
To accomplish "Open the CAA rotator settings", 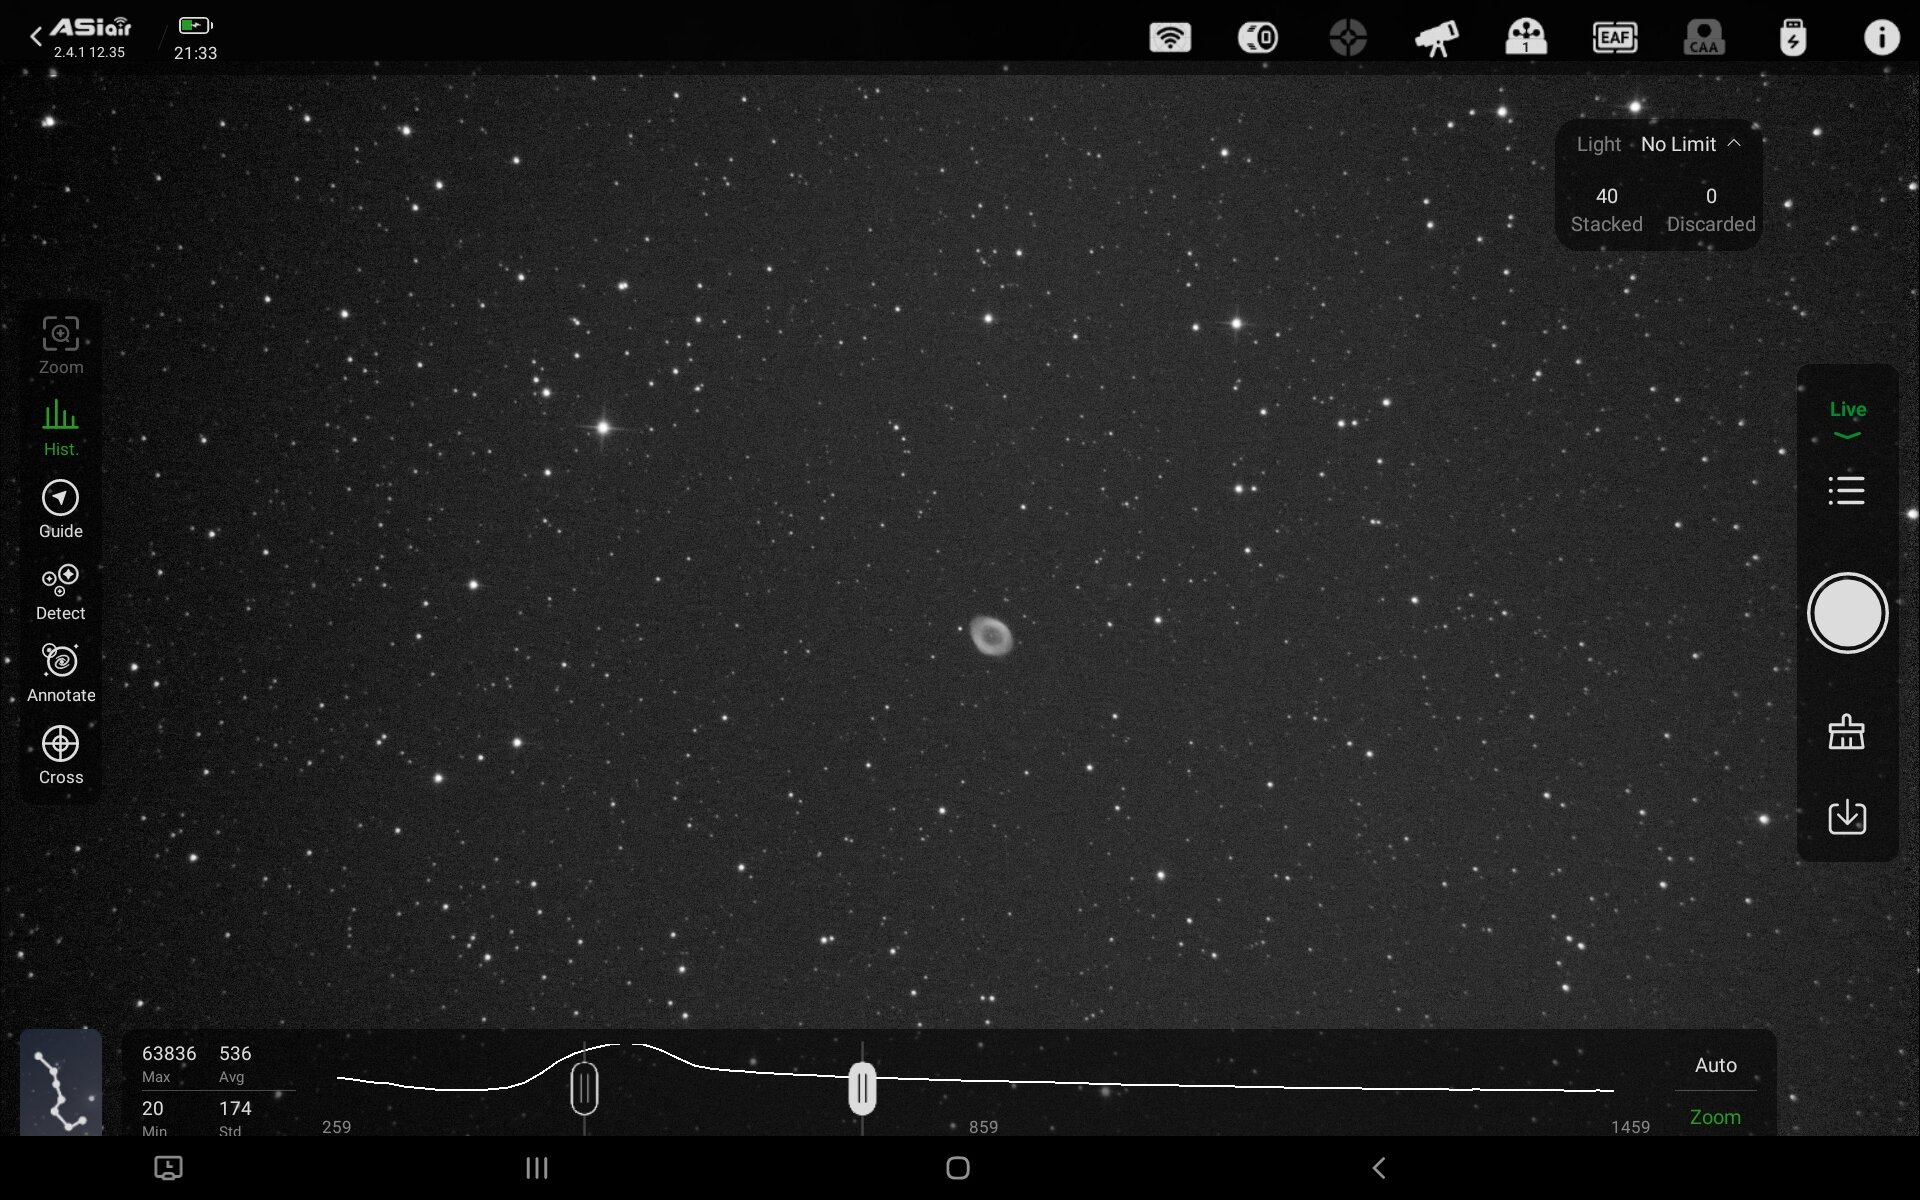I will pyautogui.click(x=1703, y=38).
